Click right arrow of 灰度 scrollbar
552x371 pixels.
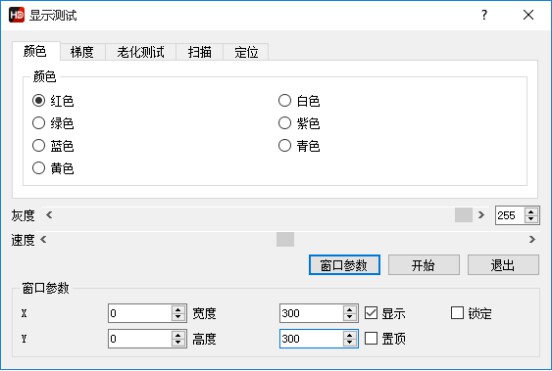[481, 214]
